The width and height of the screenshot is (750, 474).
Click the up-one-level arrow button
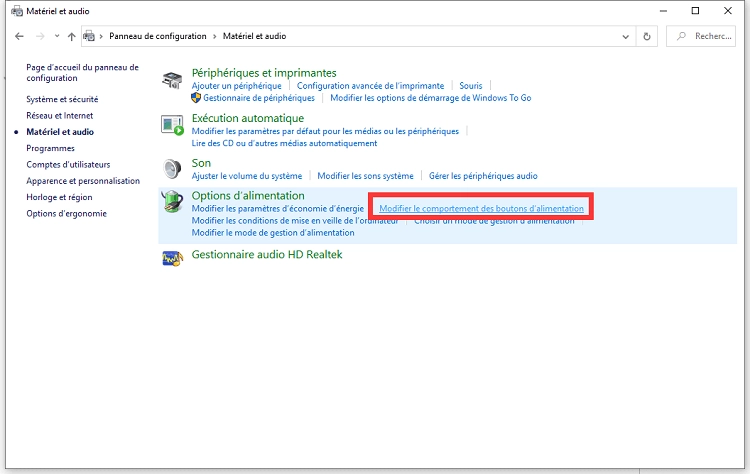[x=71, y=36]
